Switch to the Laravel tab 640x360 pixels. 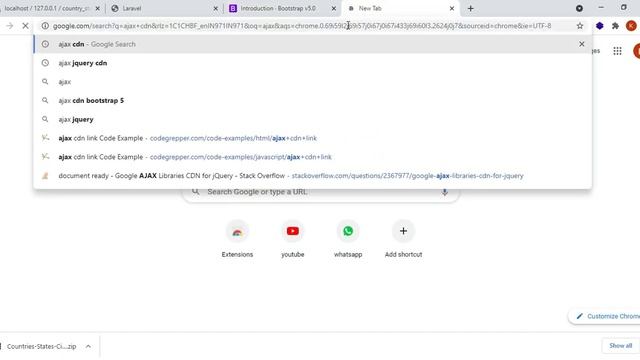pyautogui.click(x=164, y=8)
